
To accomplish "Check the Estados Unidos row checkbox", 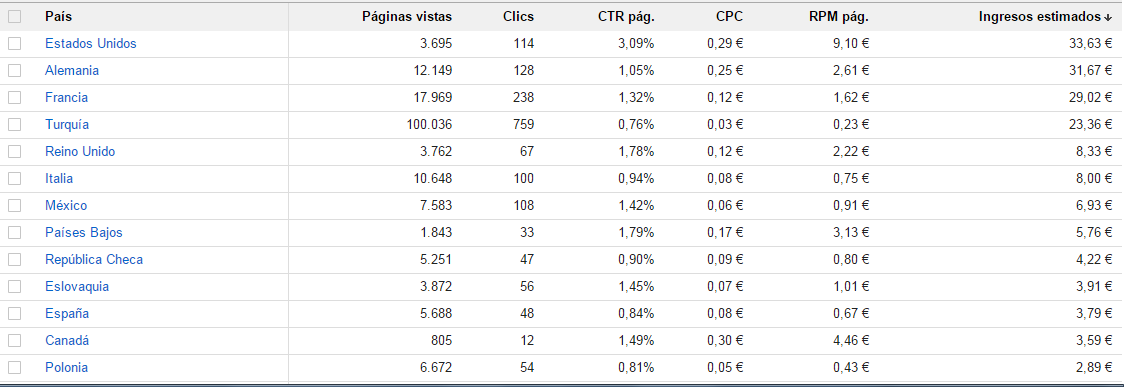I will click(x=14, y=44).
